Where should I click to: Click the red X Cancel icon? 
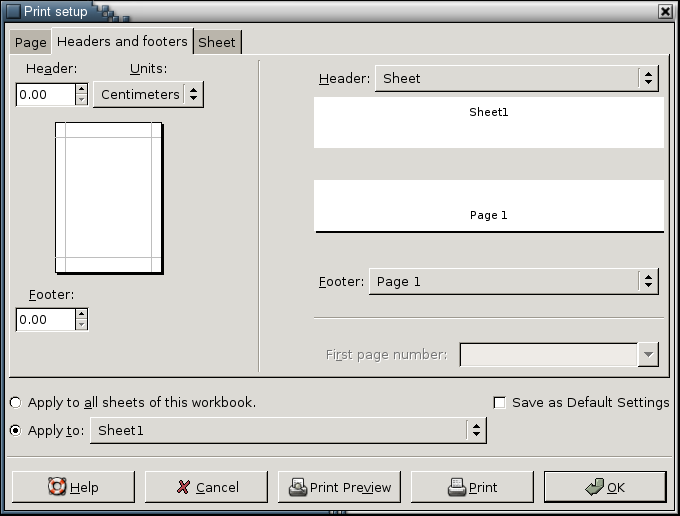(183, 487)
